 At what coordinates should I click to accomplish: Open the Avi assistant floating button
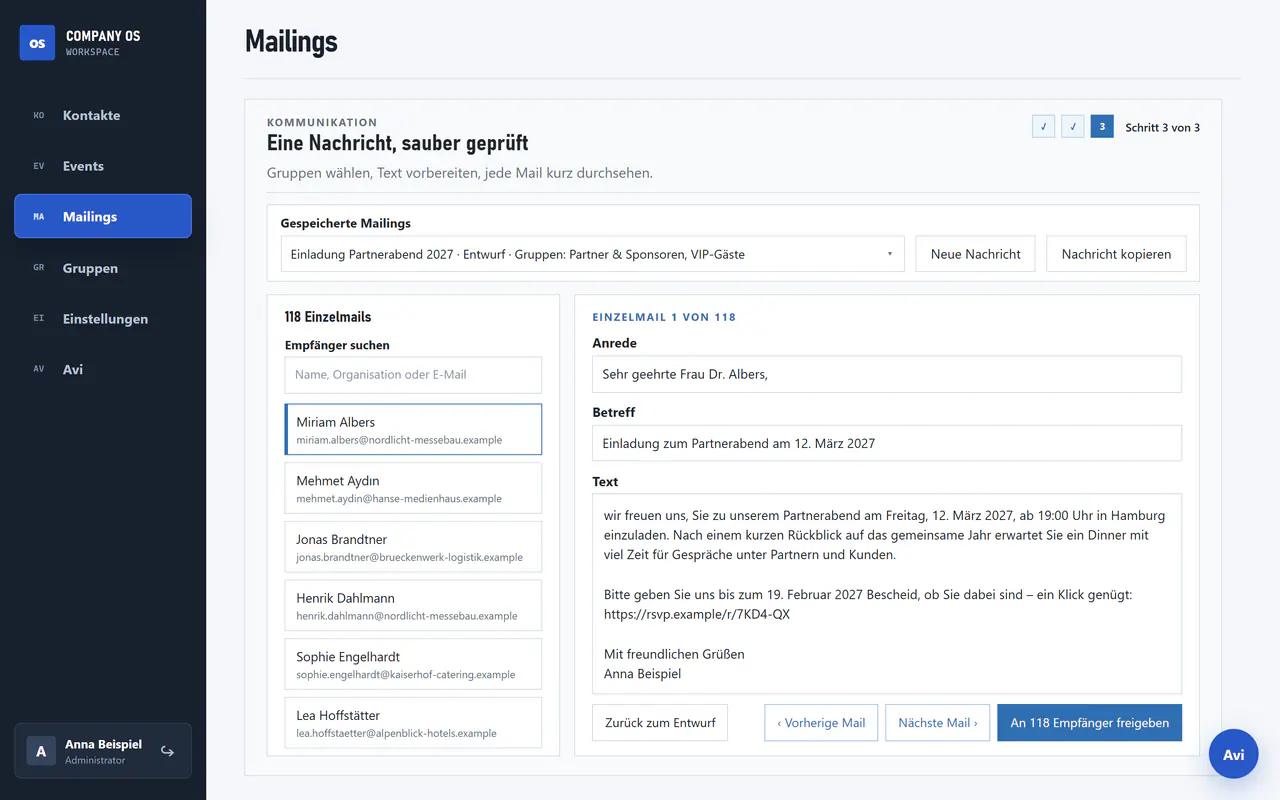[1234, 755]
